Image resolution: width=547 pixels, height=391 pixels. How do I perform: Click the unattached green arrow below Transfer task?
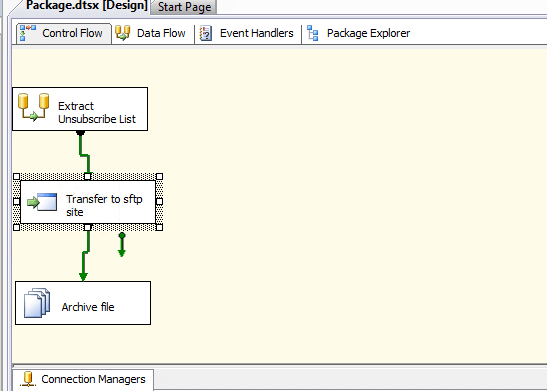(x=122, y=245)
